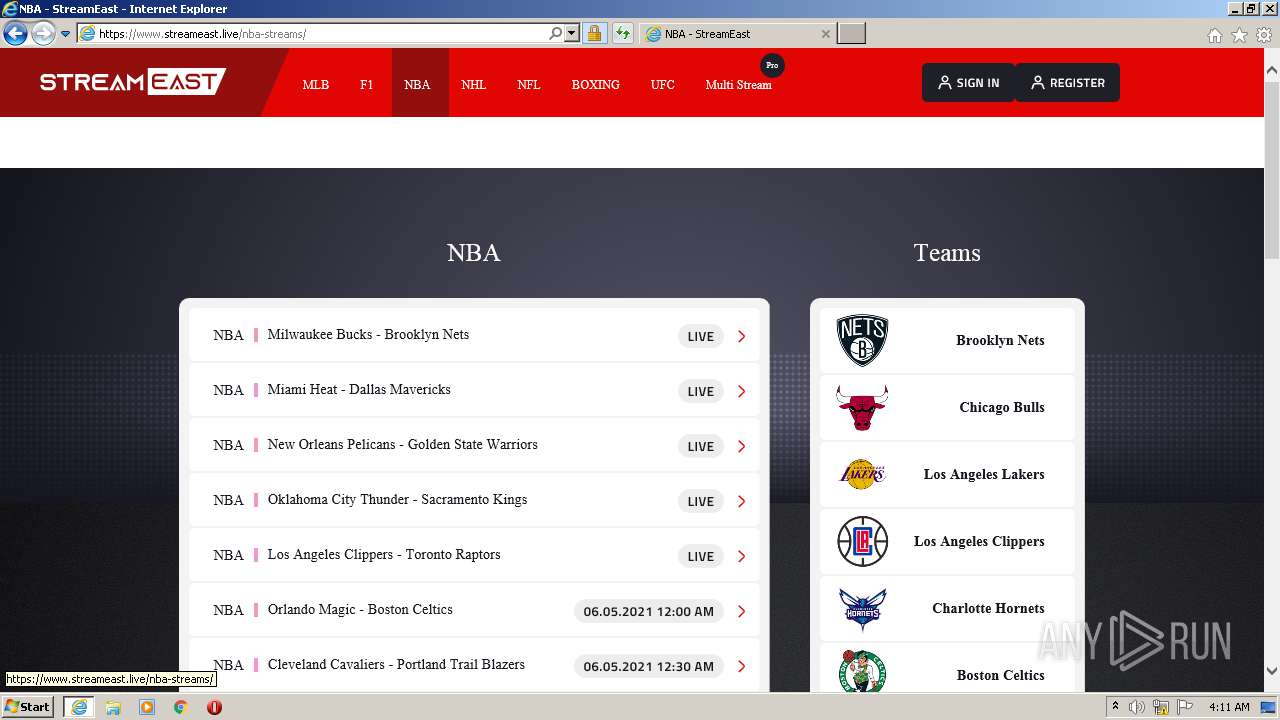Viewport: 1280px width, 720px height.
Task: Open the BOXING navigation tab
Action: pos(596,85)
